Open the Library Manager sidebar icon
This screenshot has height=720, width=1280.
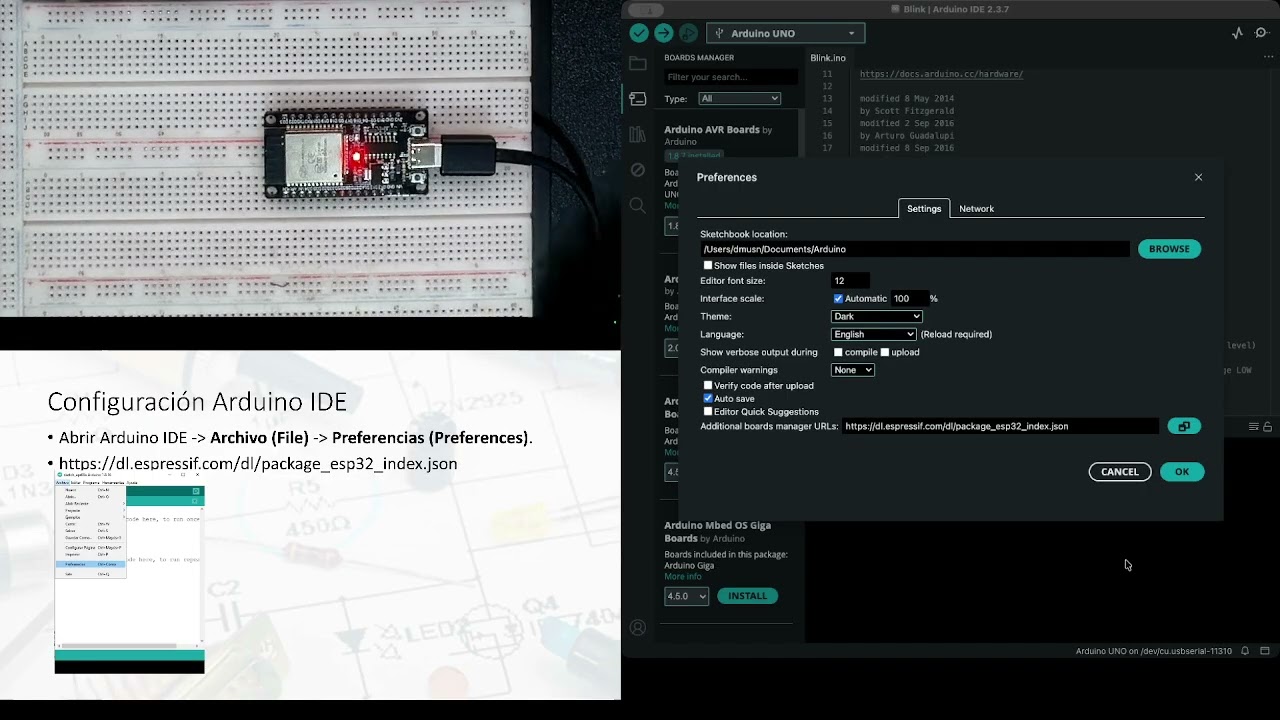(638, 135)
